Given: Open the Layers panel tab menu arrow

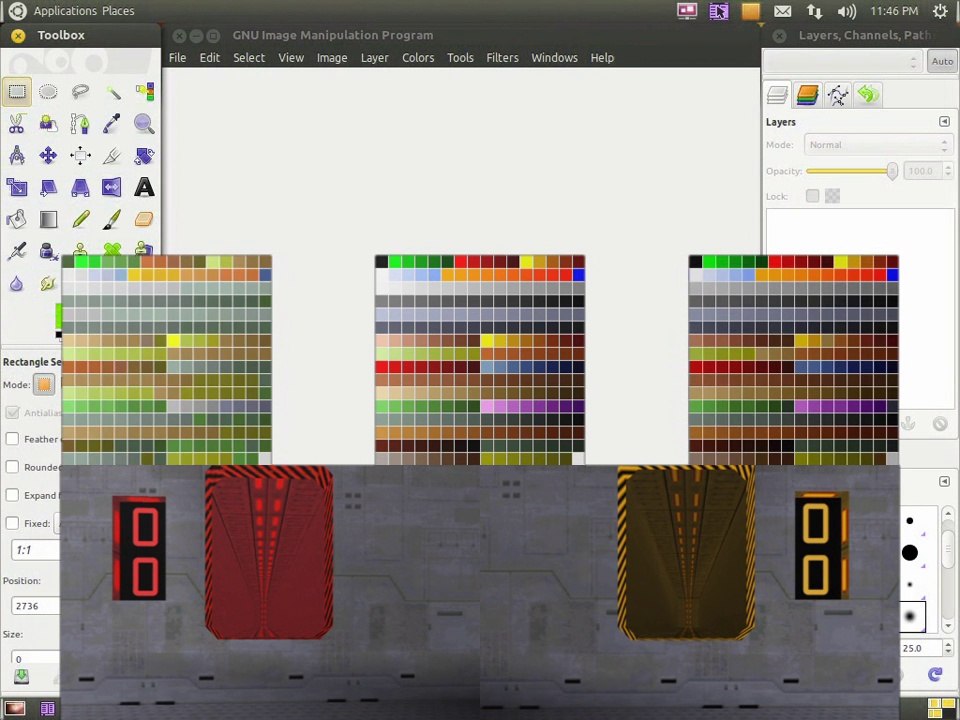Looking at the screenshot, I should (x=944, y=121).
